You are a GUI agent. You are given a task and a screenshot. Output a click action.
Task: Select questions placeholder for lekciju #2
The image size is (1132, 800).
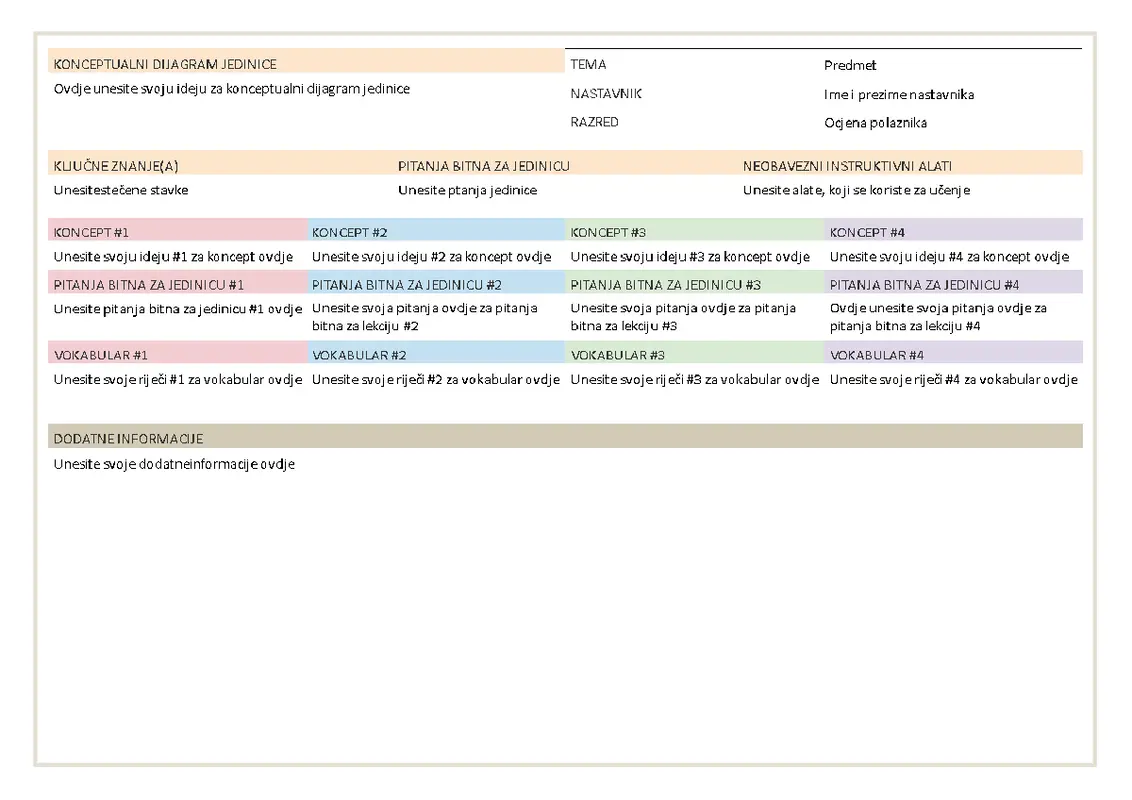tap(424, 317)
